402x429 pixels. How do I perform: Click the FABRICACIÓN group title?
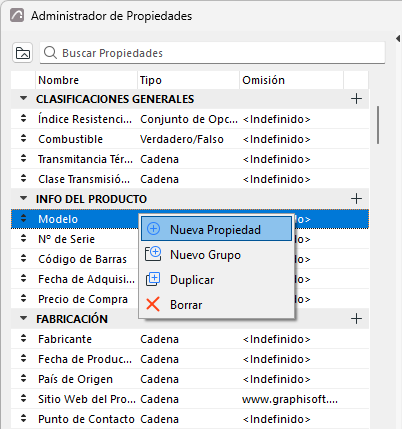point(72,319)
